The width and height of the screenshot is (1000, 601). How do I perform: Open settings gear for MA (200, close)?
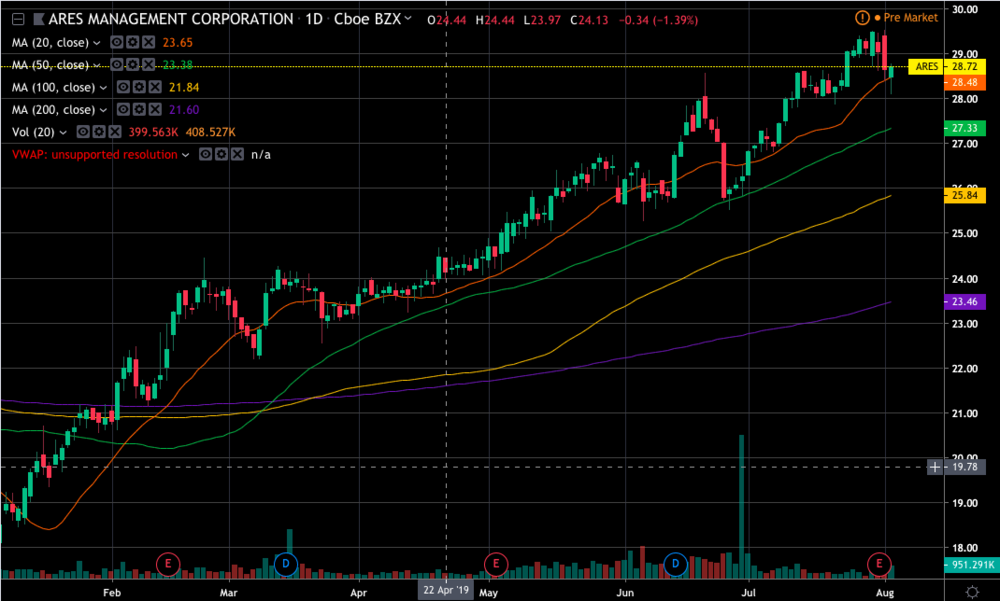pos(139,110)
